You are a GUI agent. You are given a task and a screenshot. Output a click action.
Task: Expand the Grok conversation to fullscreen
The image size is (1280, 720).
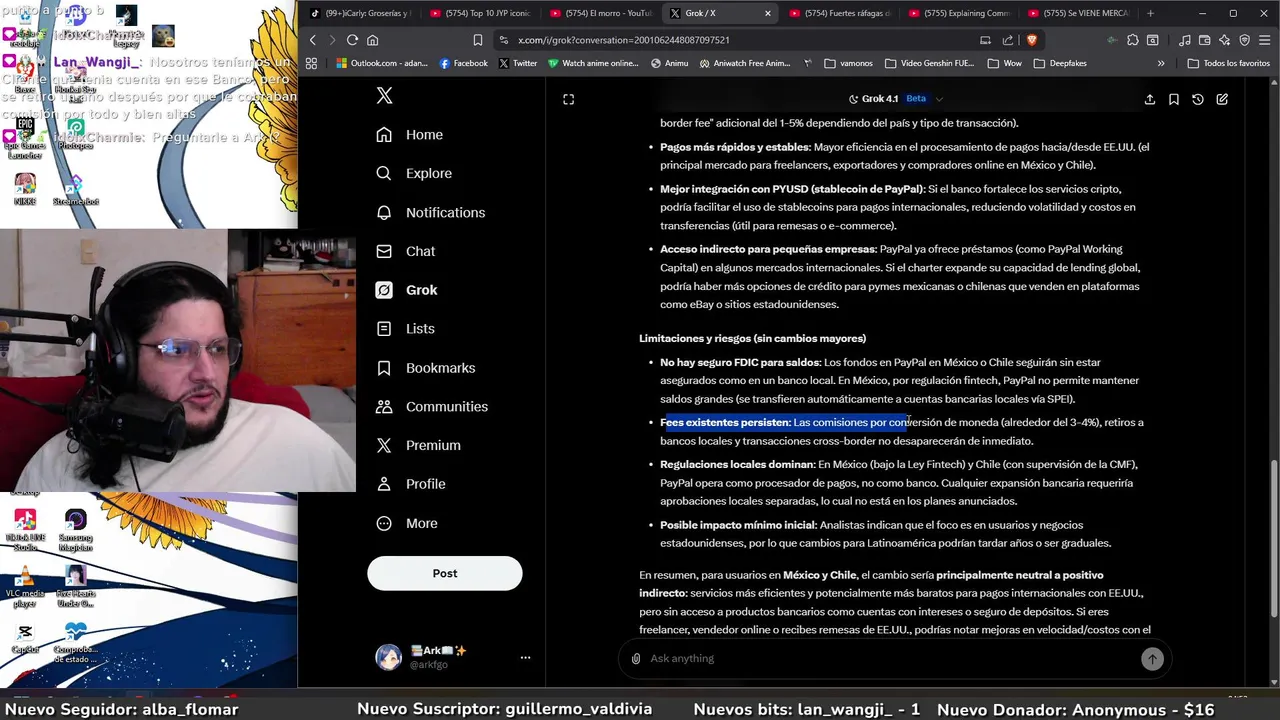point(568,99)
